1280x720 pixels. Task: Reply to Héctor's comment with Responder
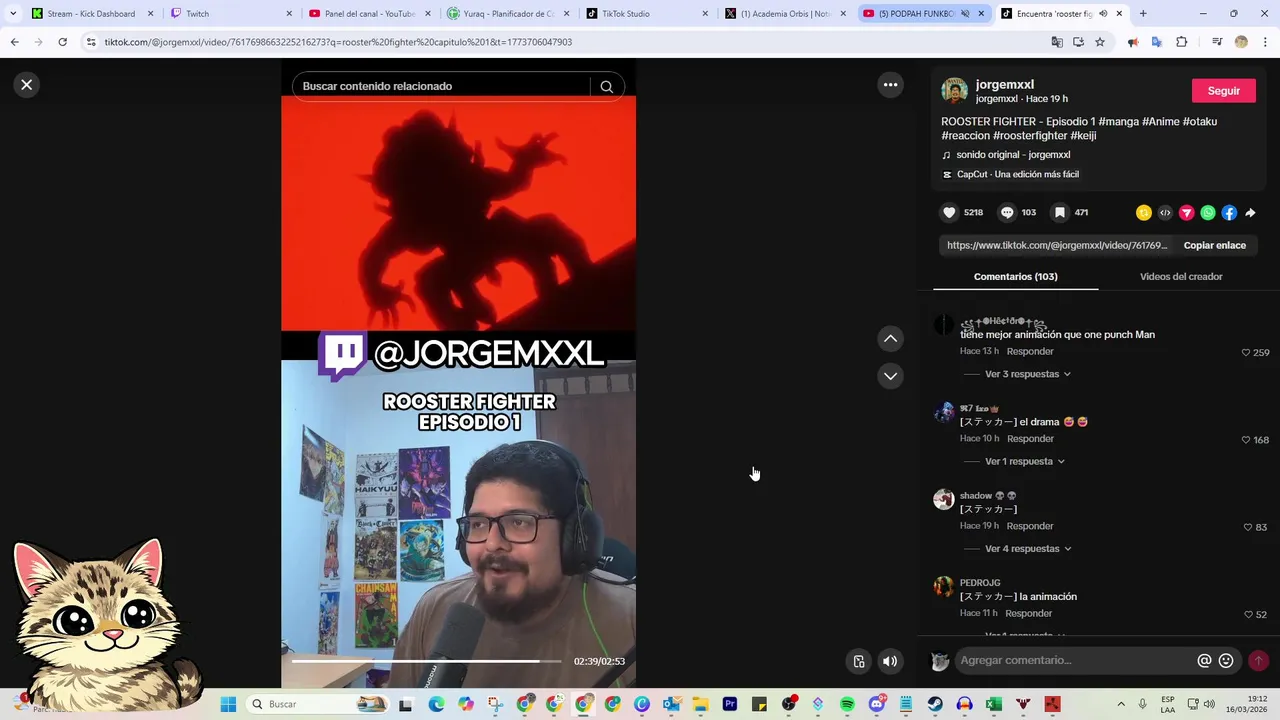(1030, 352)
